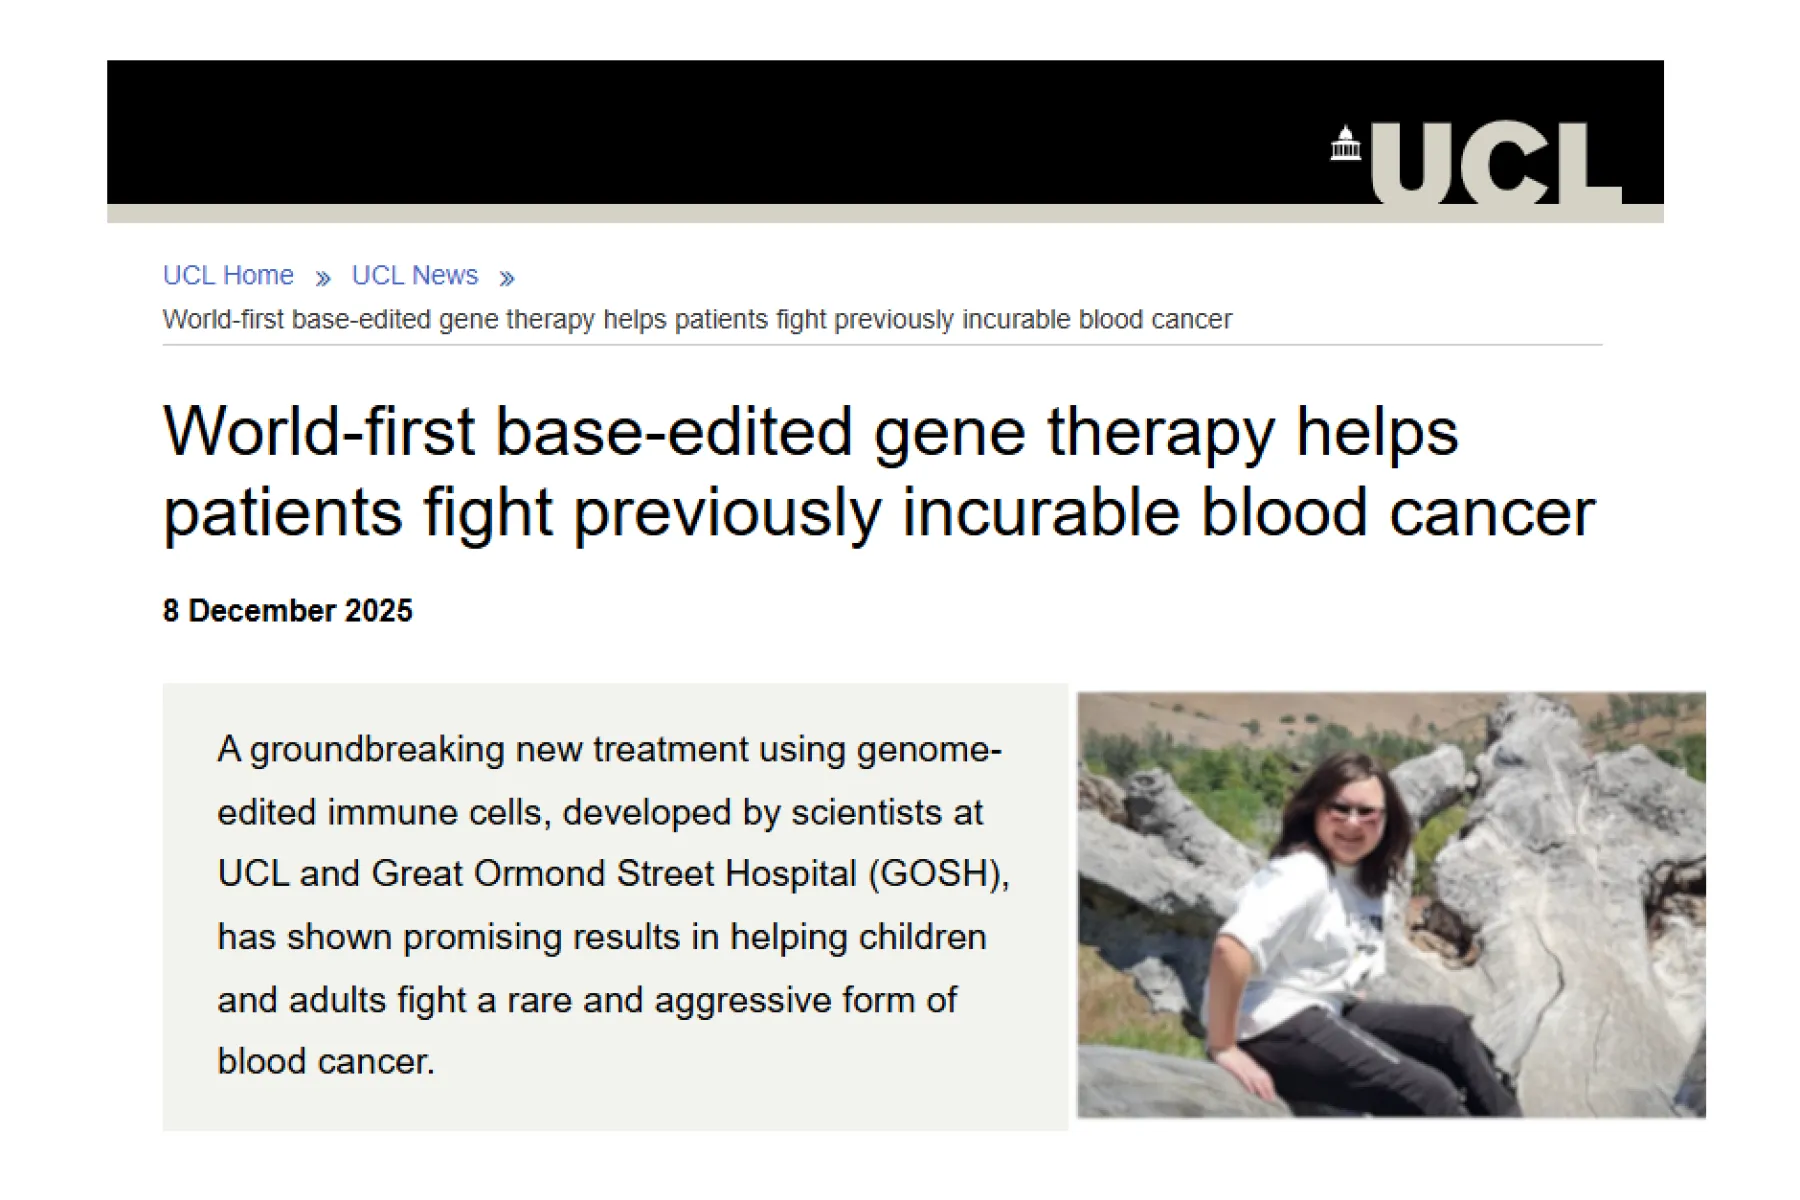Select the UCL wordmark at top right
This screenshot has width=1800, height=1200.
(x=1500, y=160)
